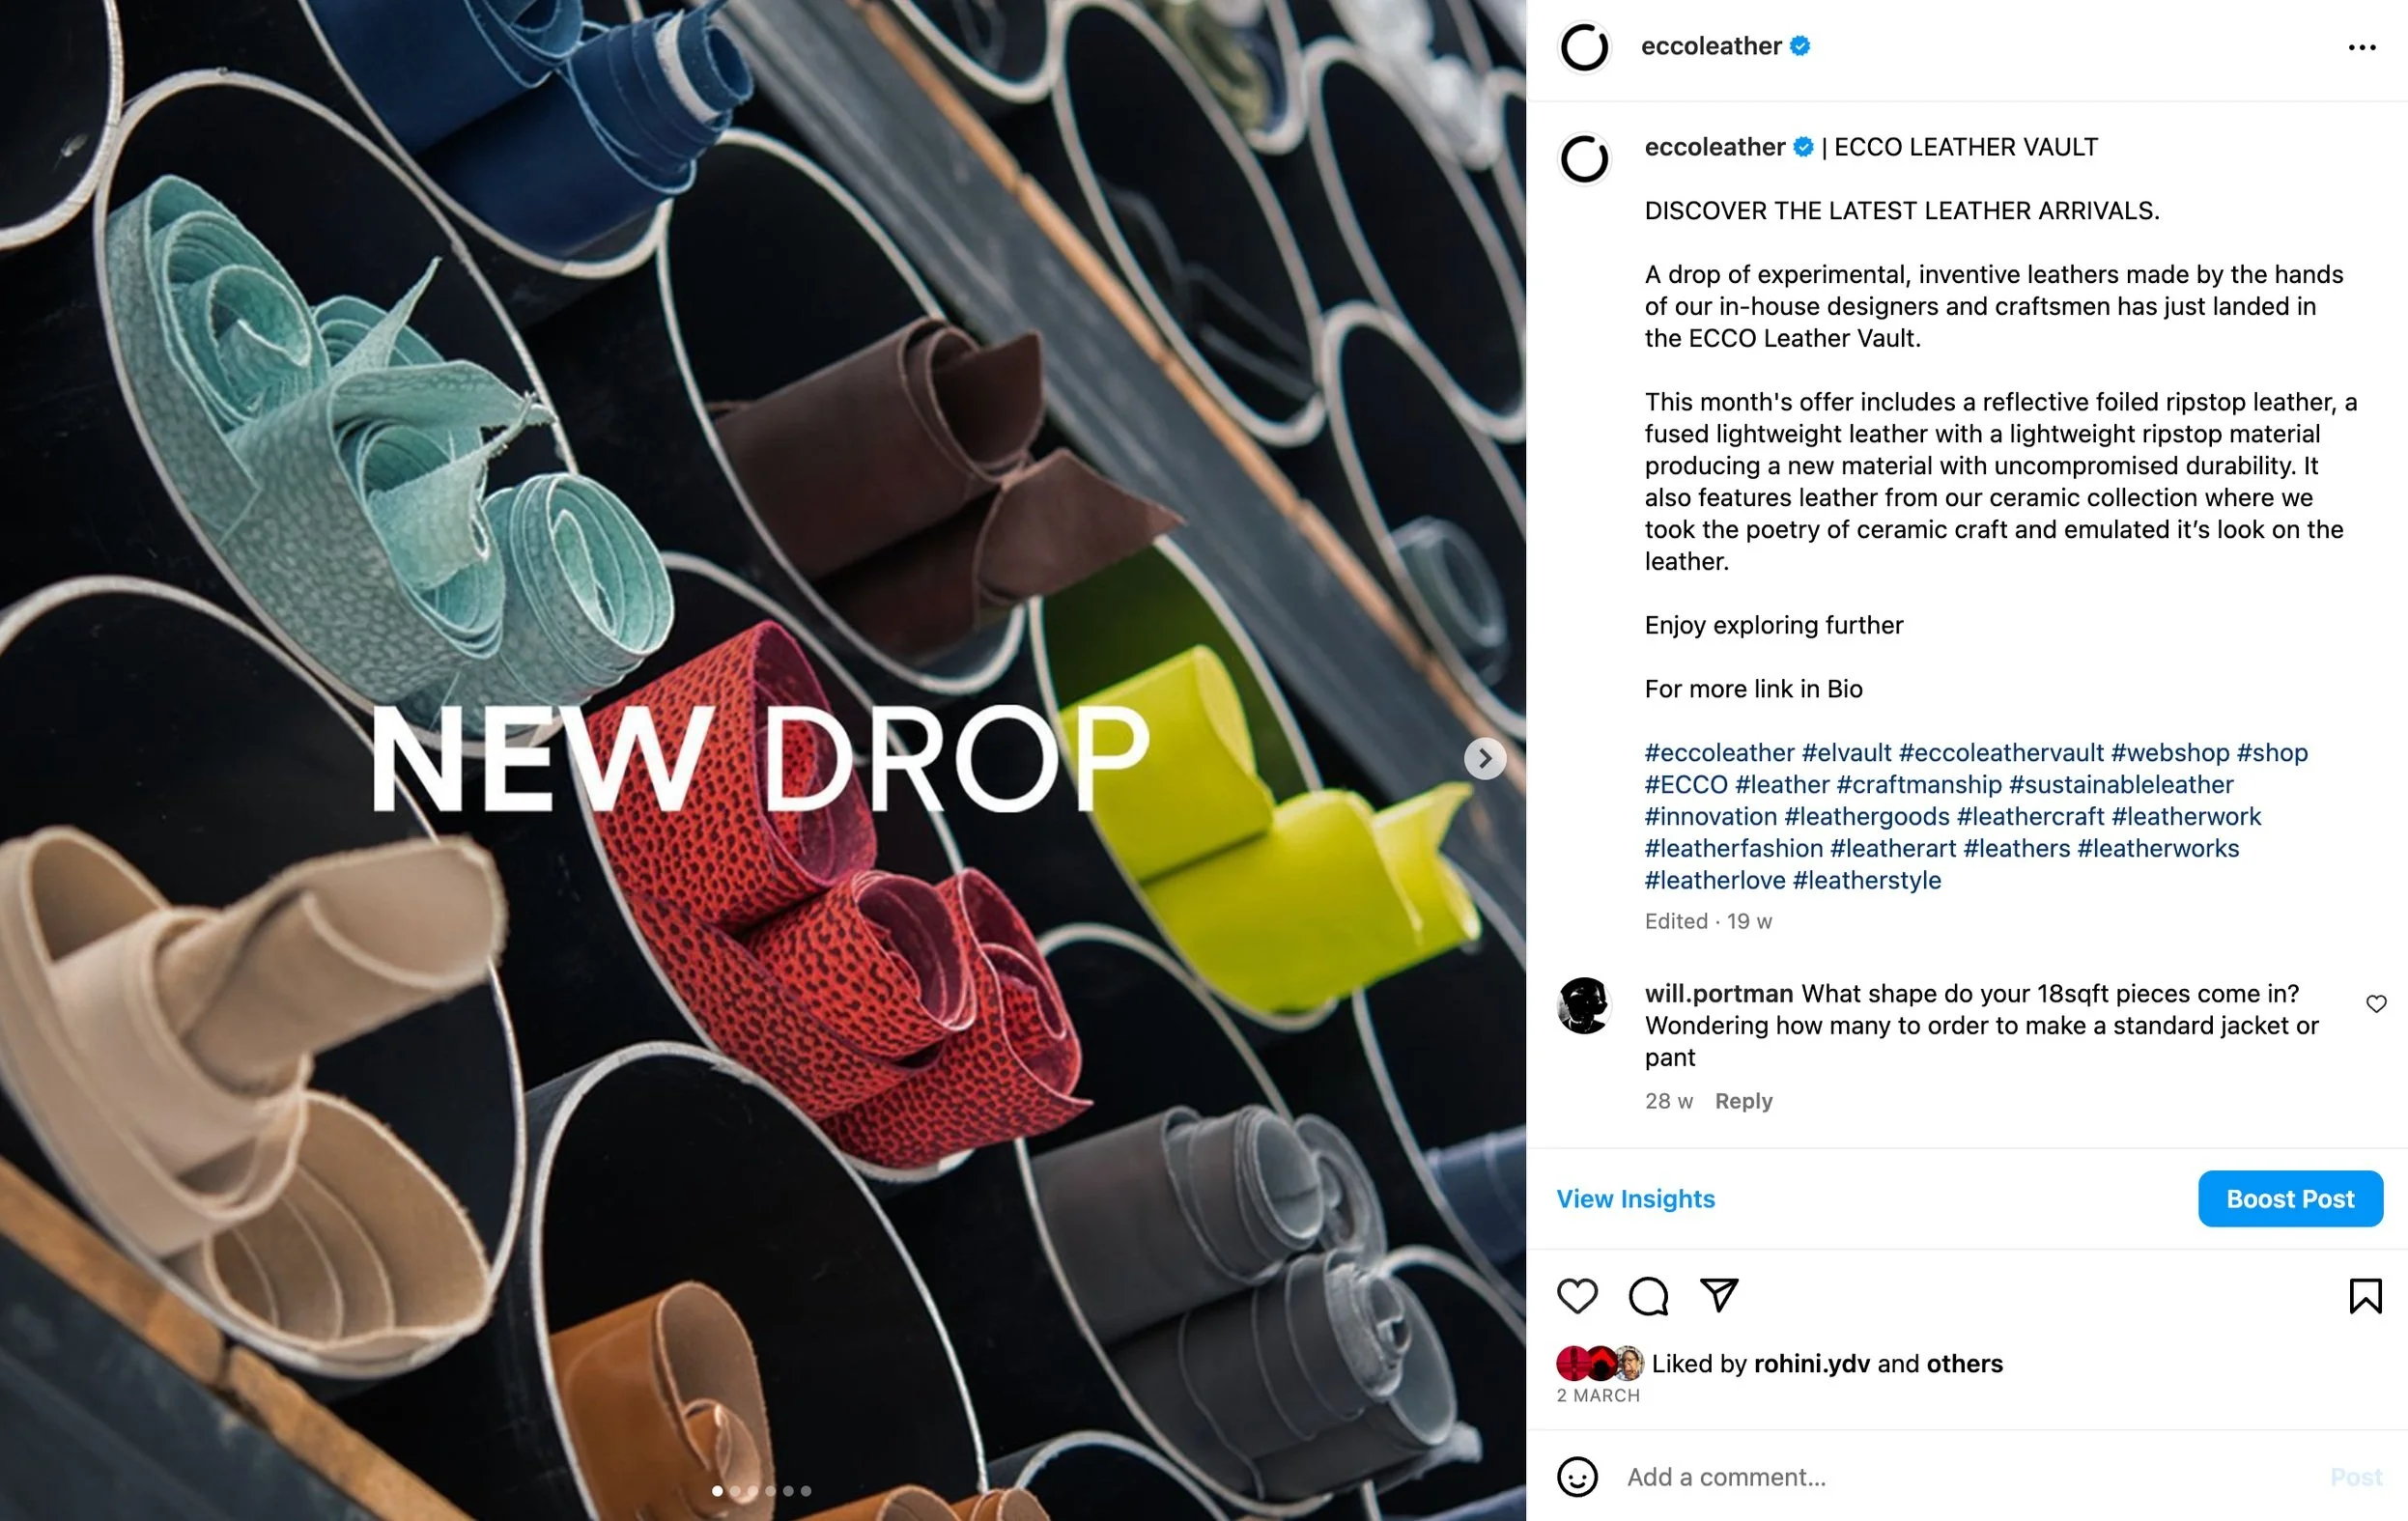Image resolution: width=2408 pixels, height=1521 pixels.
Task: Save post with the bookmark icon
Action: (2365, 1296)
